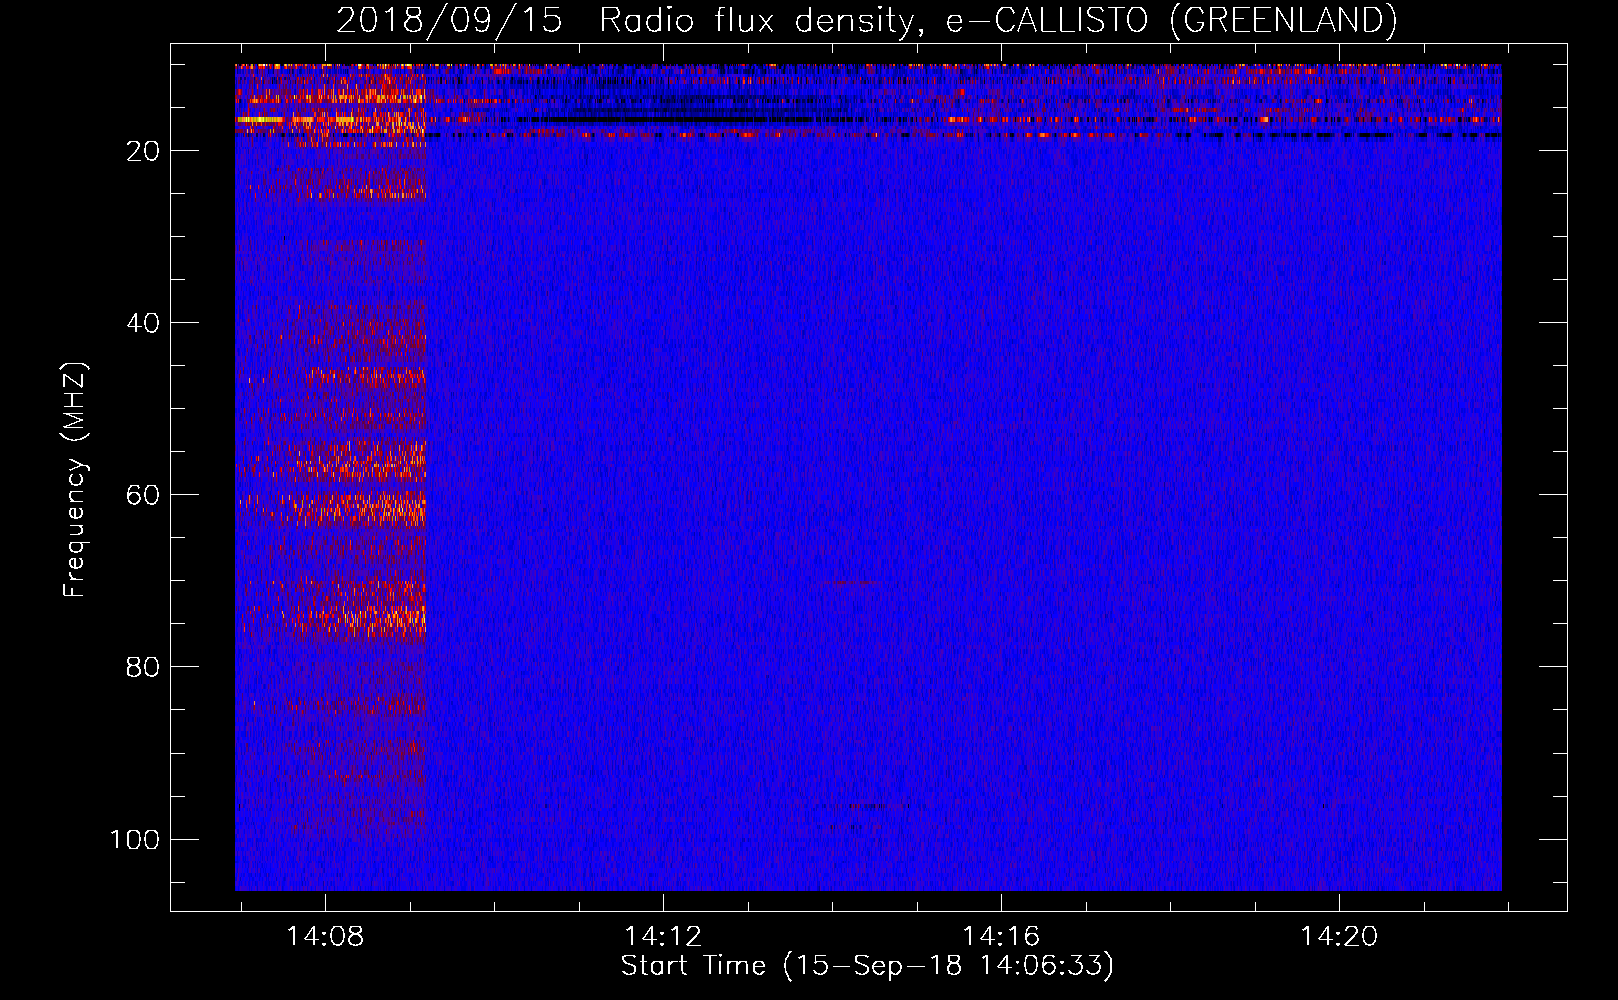Click the frequency tick label "60"
Screen dimensions: 1618x1000
pos(144,495)
